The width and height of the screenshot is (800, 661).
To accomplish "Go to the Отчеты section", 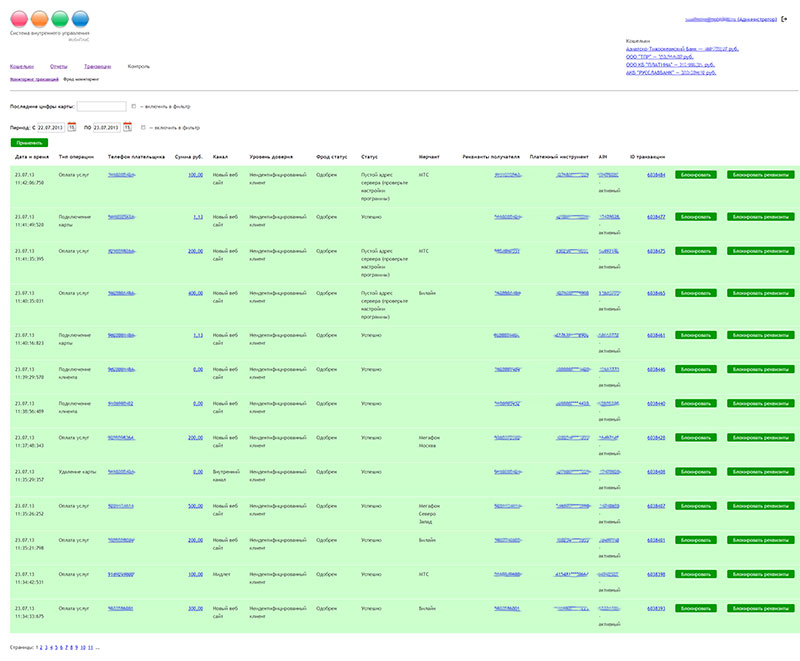I will [x=58, y=66].
